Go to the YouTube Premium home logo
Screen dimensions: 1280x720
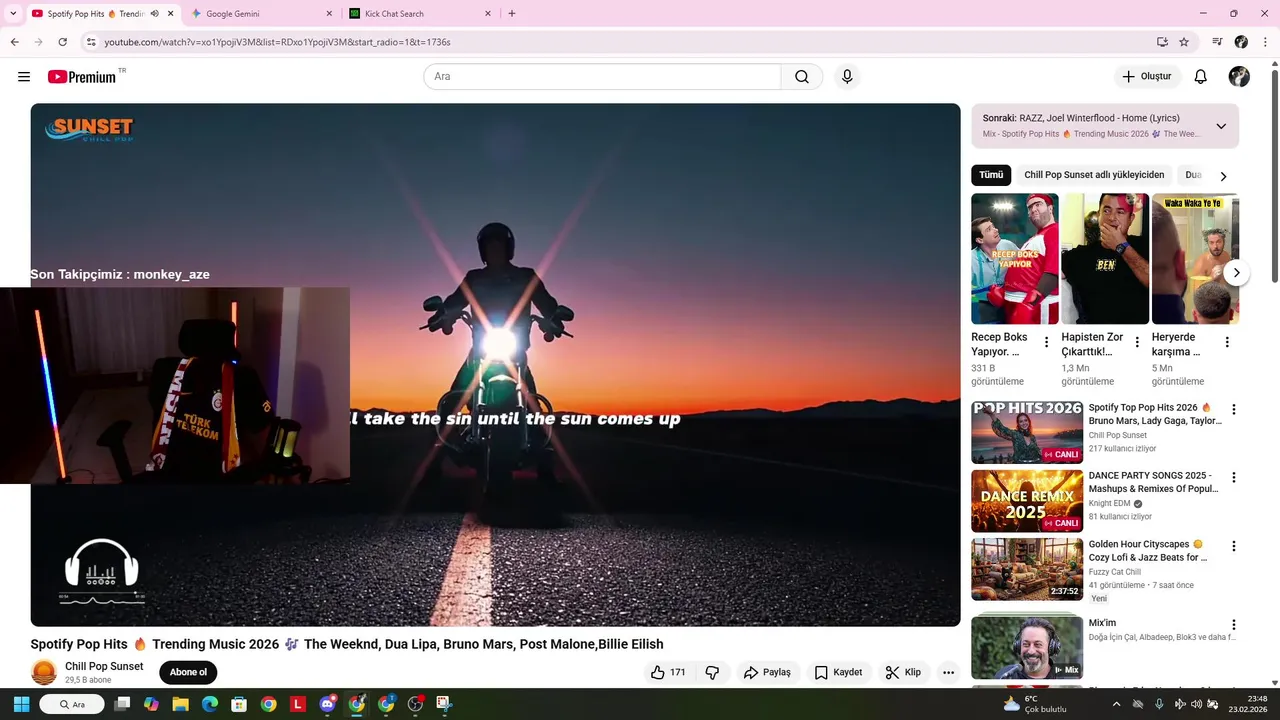pos(83,77)
